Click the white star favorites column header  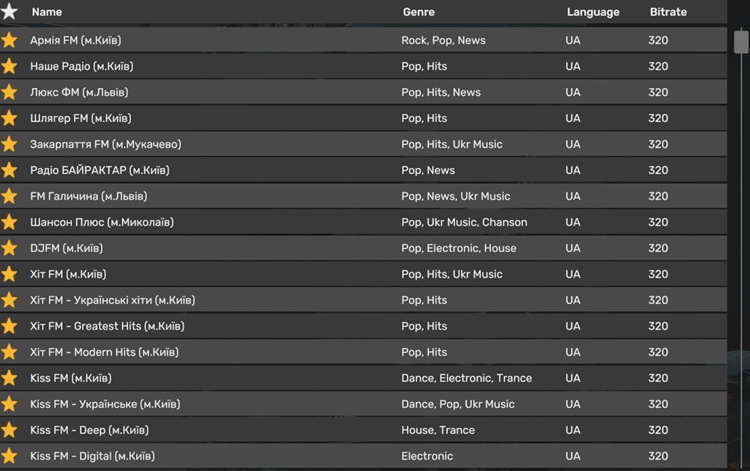coord(10,12)
